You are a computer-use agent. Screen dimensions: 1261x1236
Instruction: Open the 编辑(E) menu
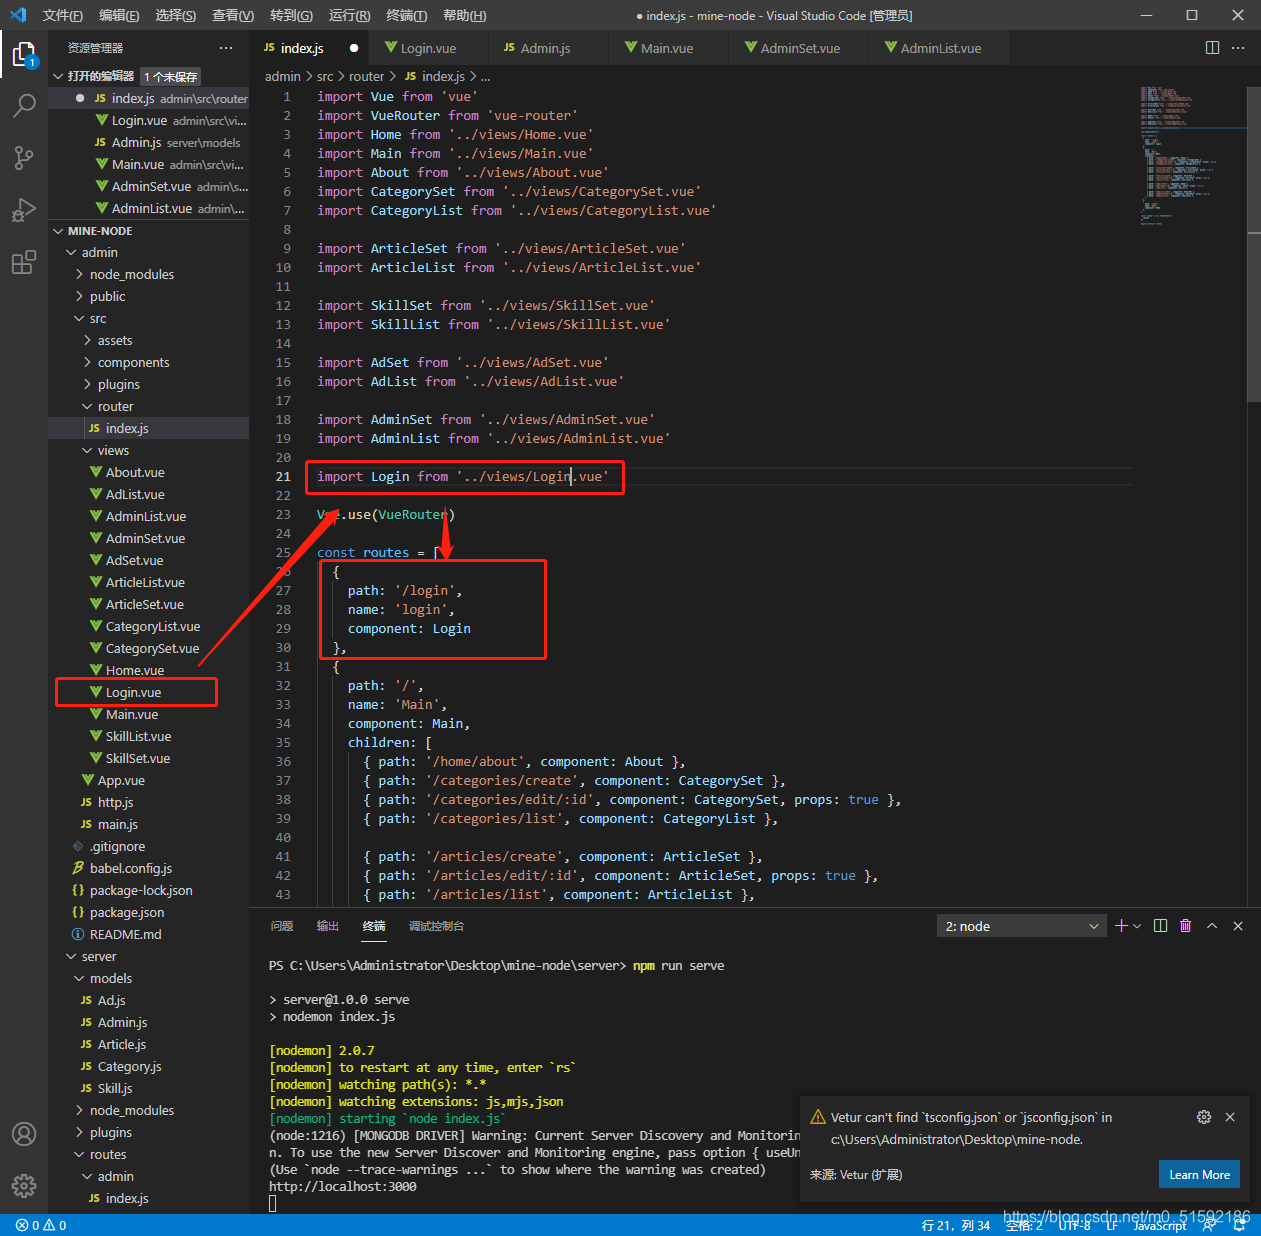click(x=119, y=15)
